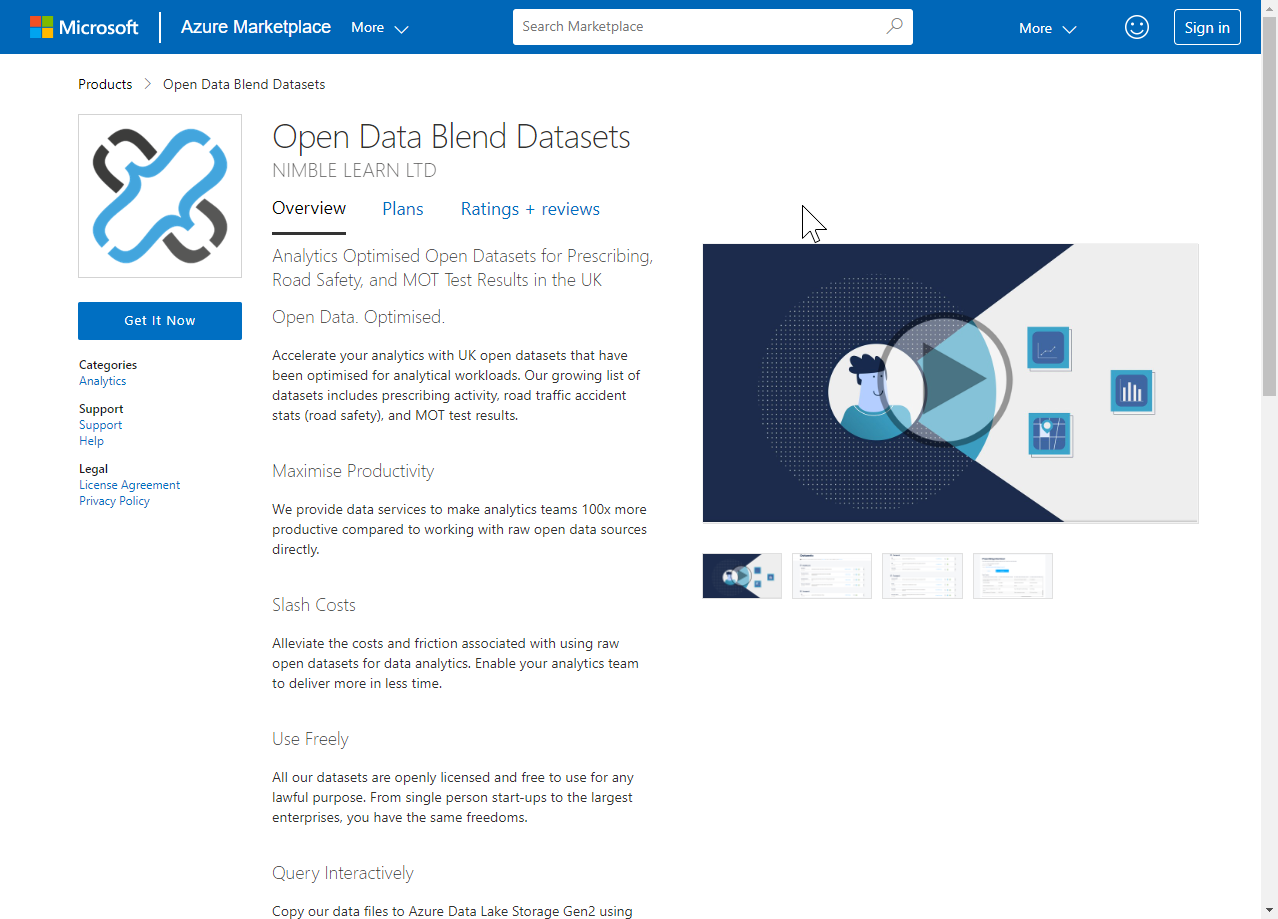Click the Query Interactively heading

[343, 873]
